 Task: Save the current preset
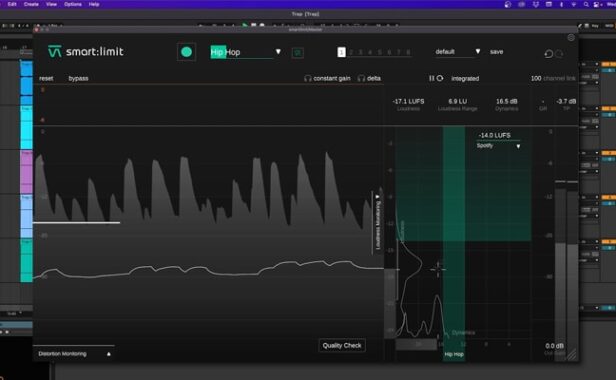(496, 51)
